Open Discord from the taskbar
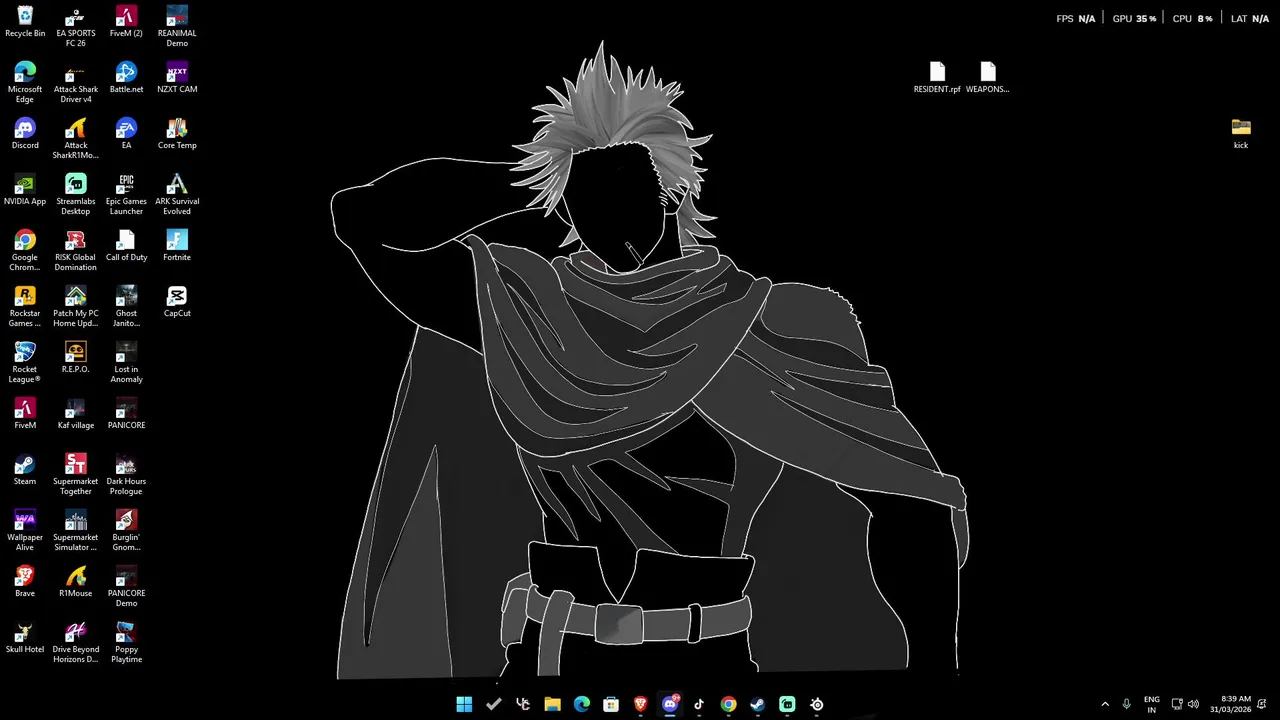This screenshot has height=720, width=1280. pyautogui.click(x=670, y=704)
